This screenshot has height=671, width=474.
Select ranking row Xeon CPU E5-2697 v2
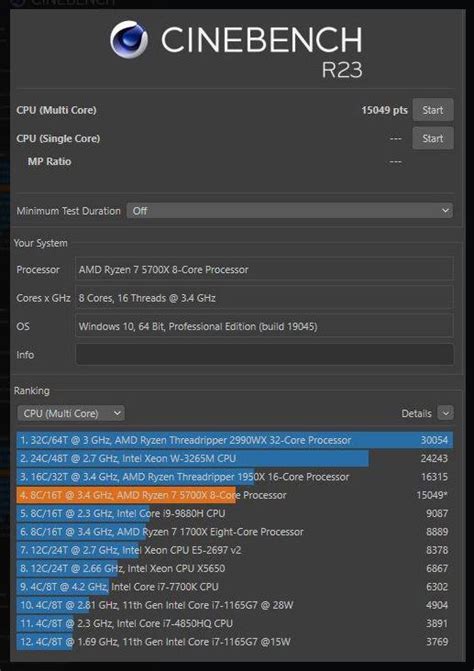pyautogui.click(x=235, y=550)
